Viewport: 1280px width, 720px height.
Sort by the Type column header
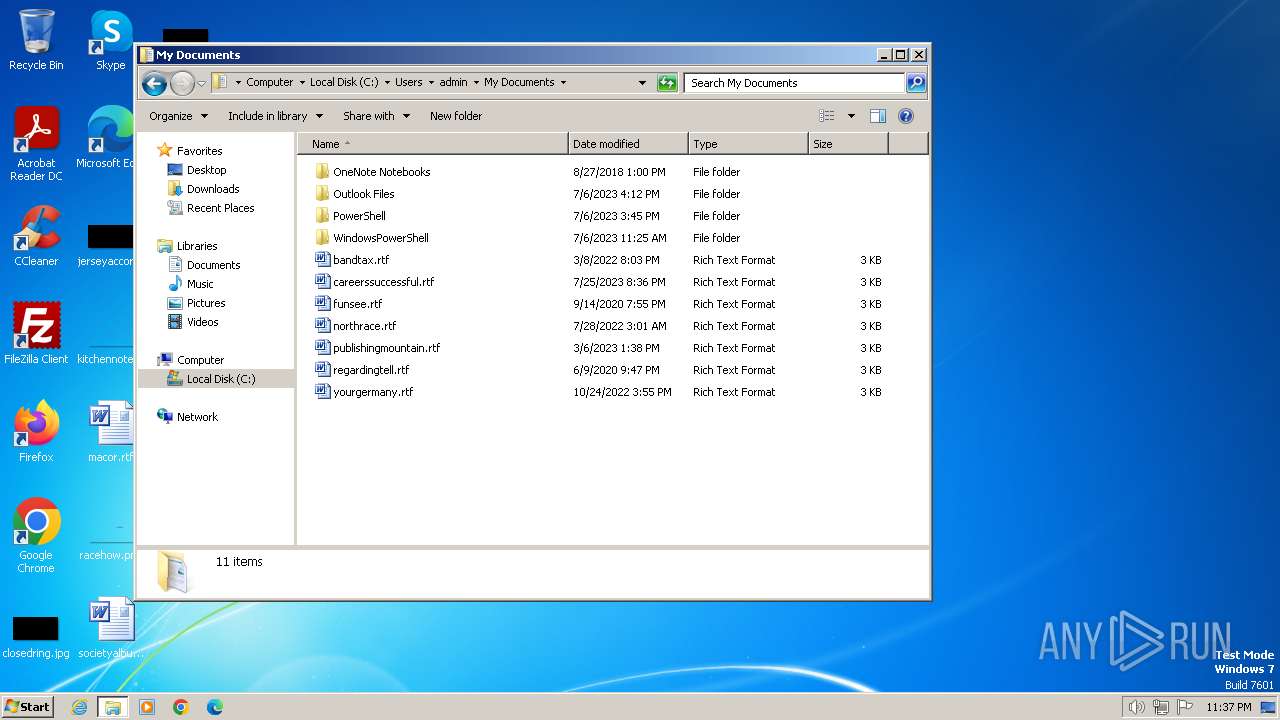pos(748,144)
